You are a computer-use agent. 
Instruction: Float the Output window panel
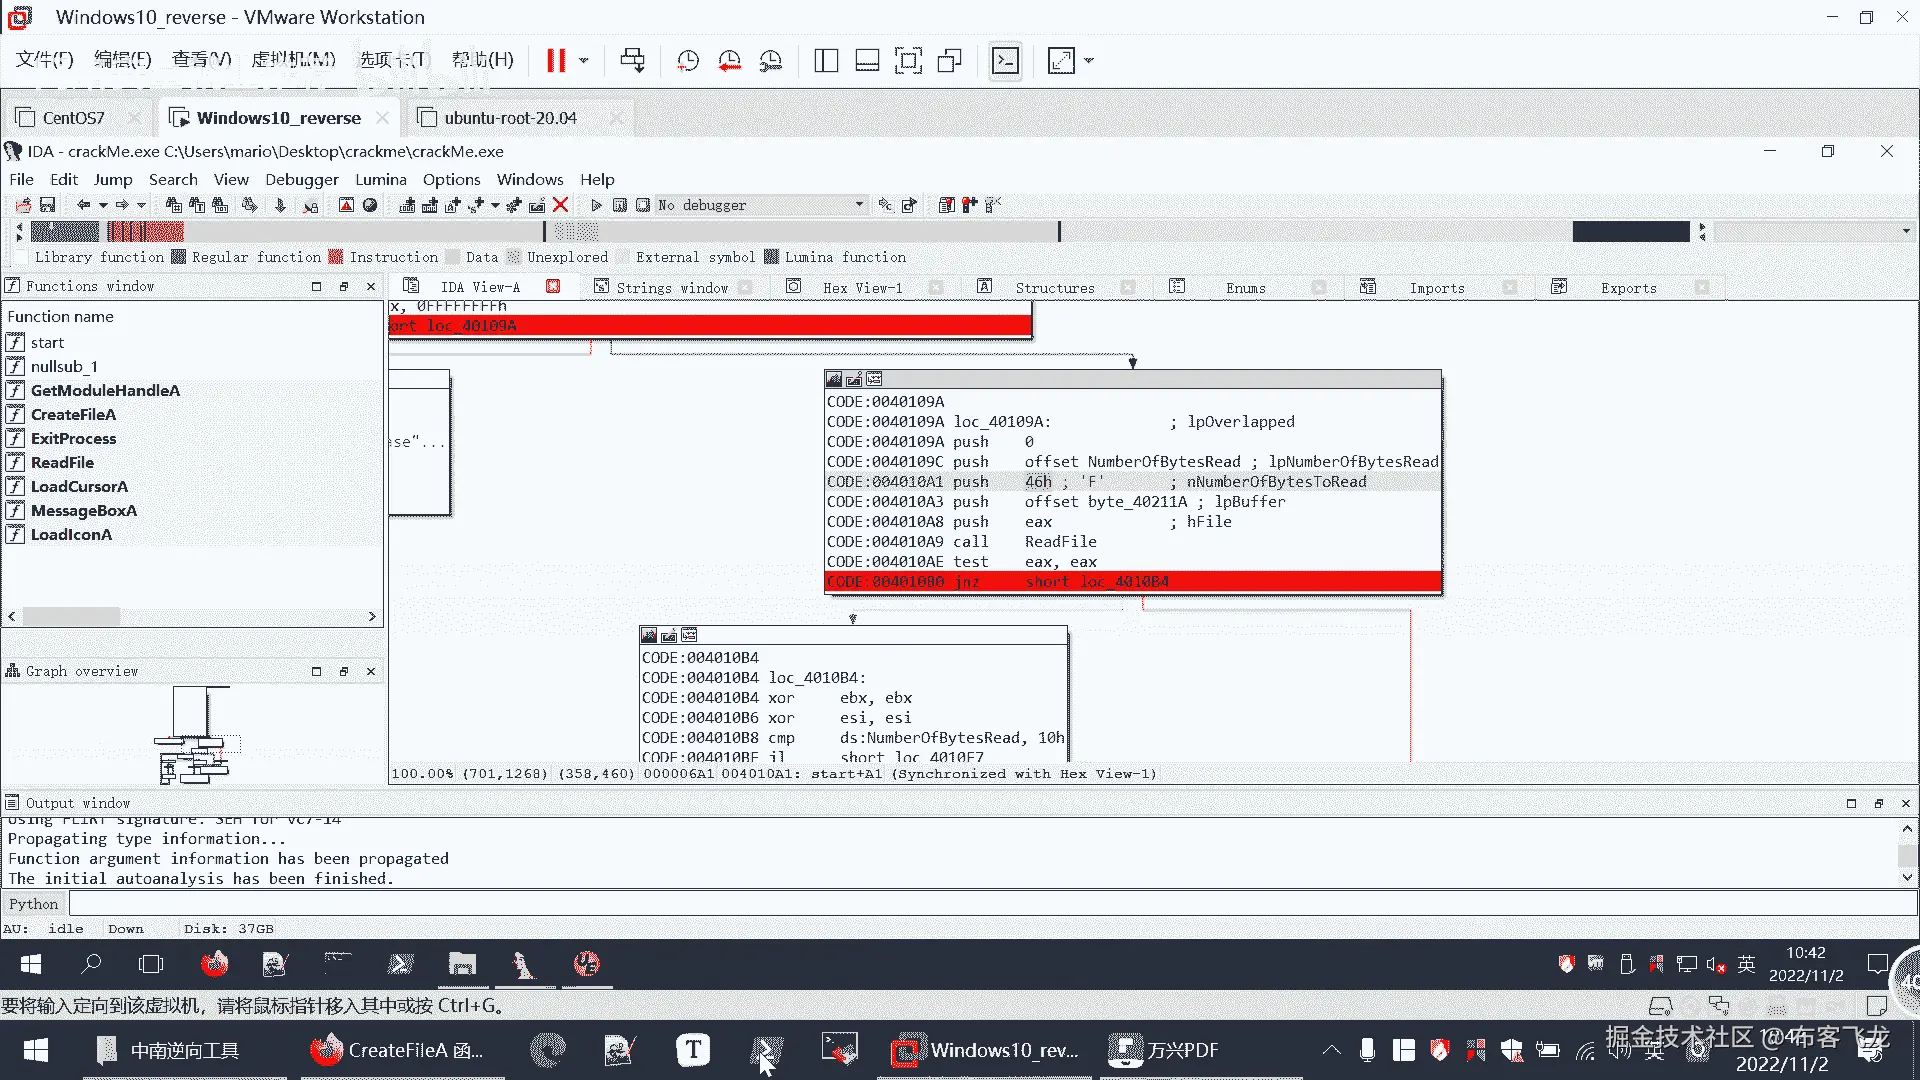(1878, 803)
